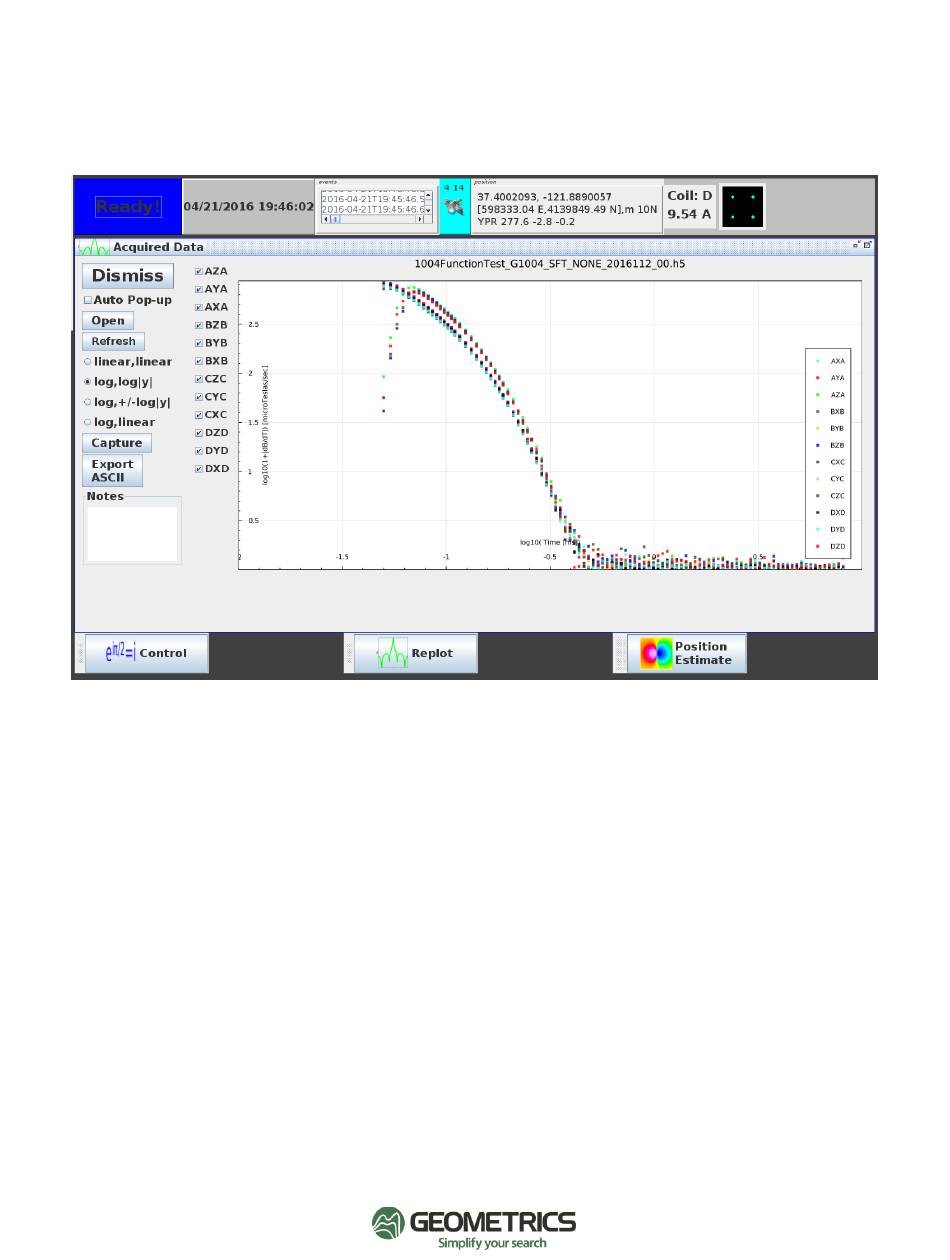This screenshot has height=1260, width=950.
Task: Toggle the BZB channel checkbox
Action: click(199, 325)
